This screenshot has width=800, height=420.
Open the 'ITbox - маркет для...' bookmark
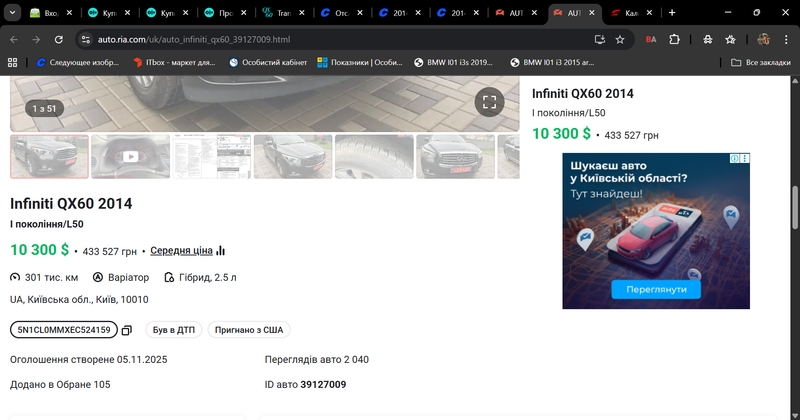click(174, 62)
